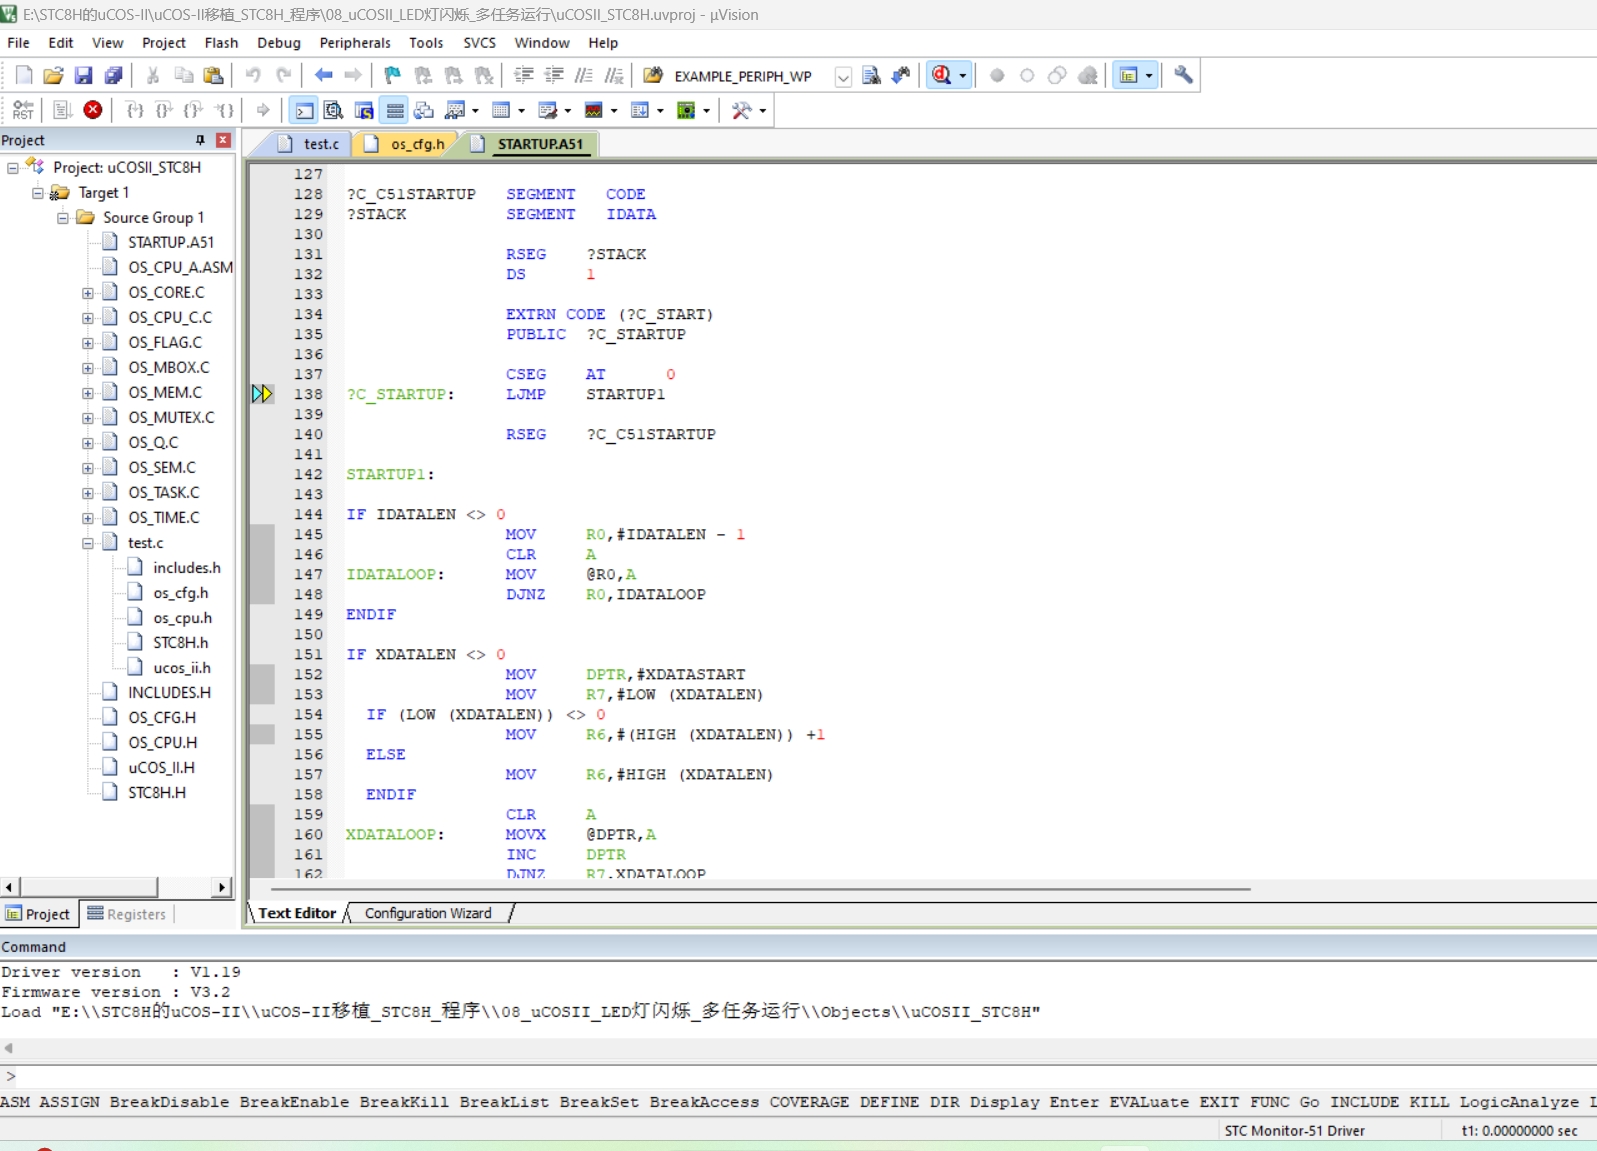
Task: Select STC8H.h under test.c
Action: (180, 642)
